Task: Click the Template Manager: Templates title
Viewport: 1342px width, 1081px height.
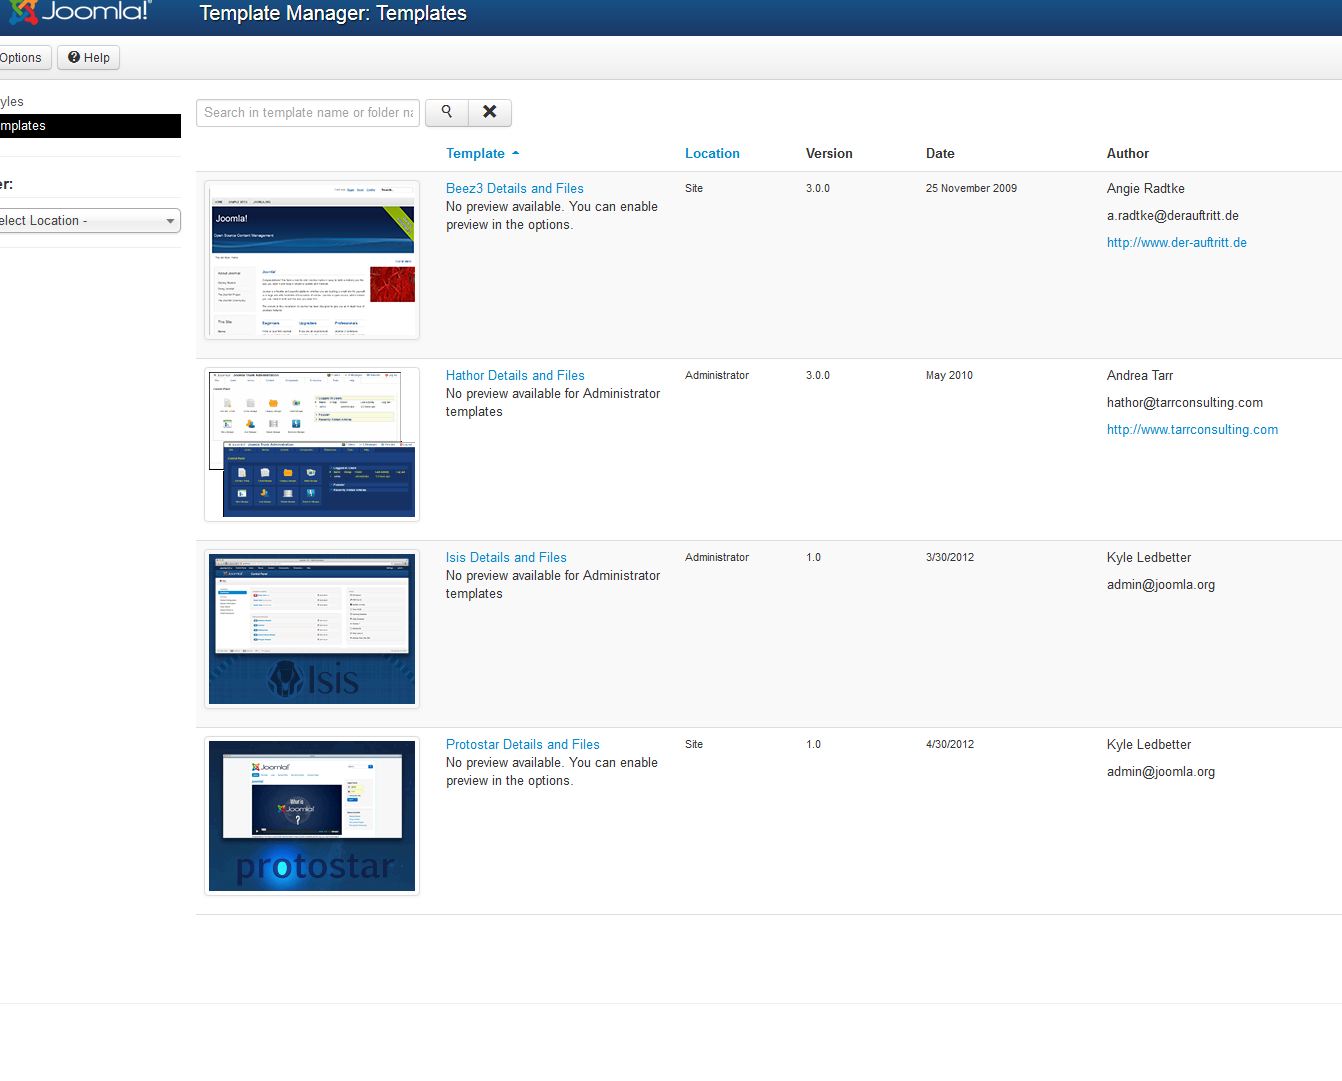Action: [333, 14]
